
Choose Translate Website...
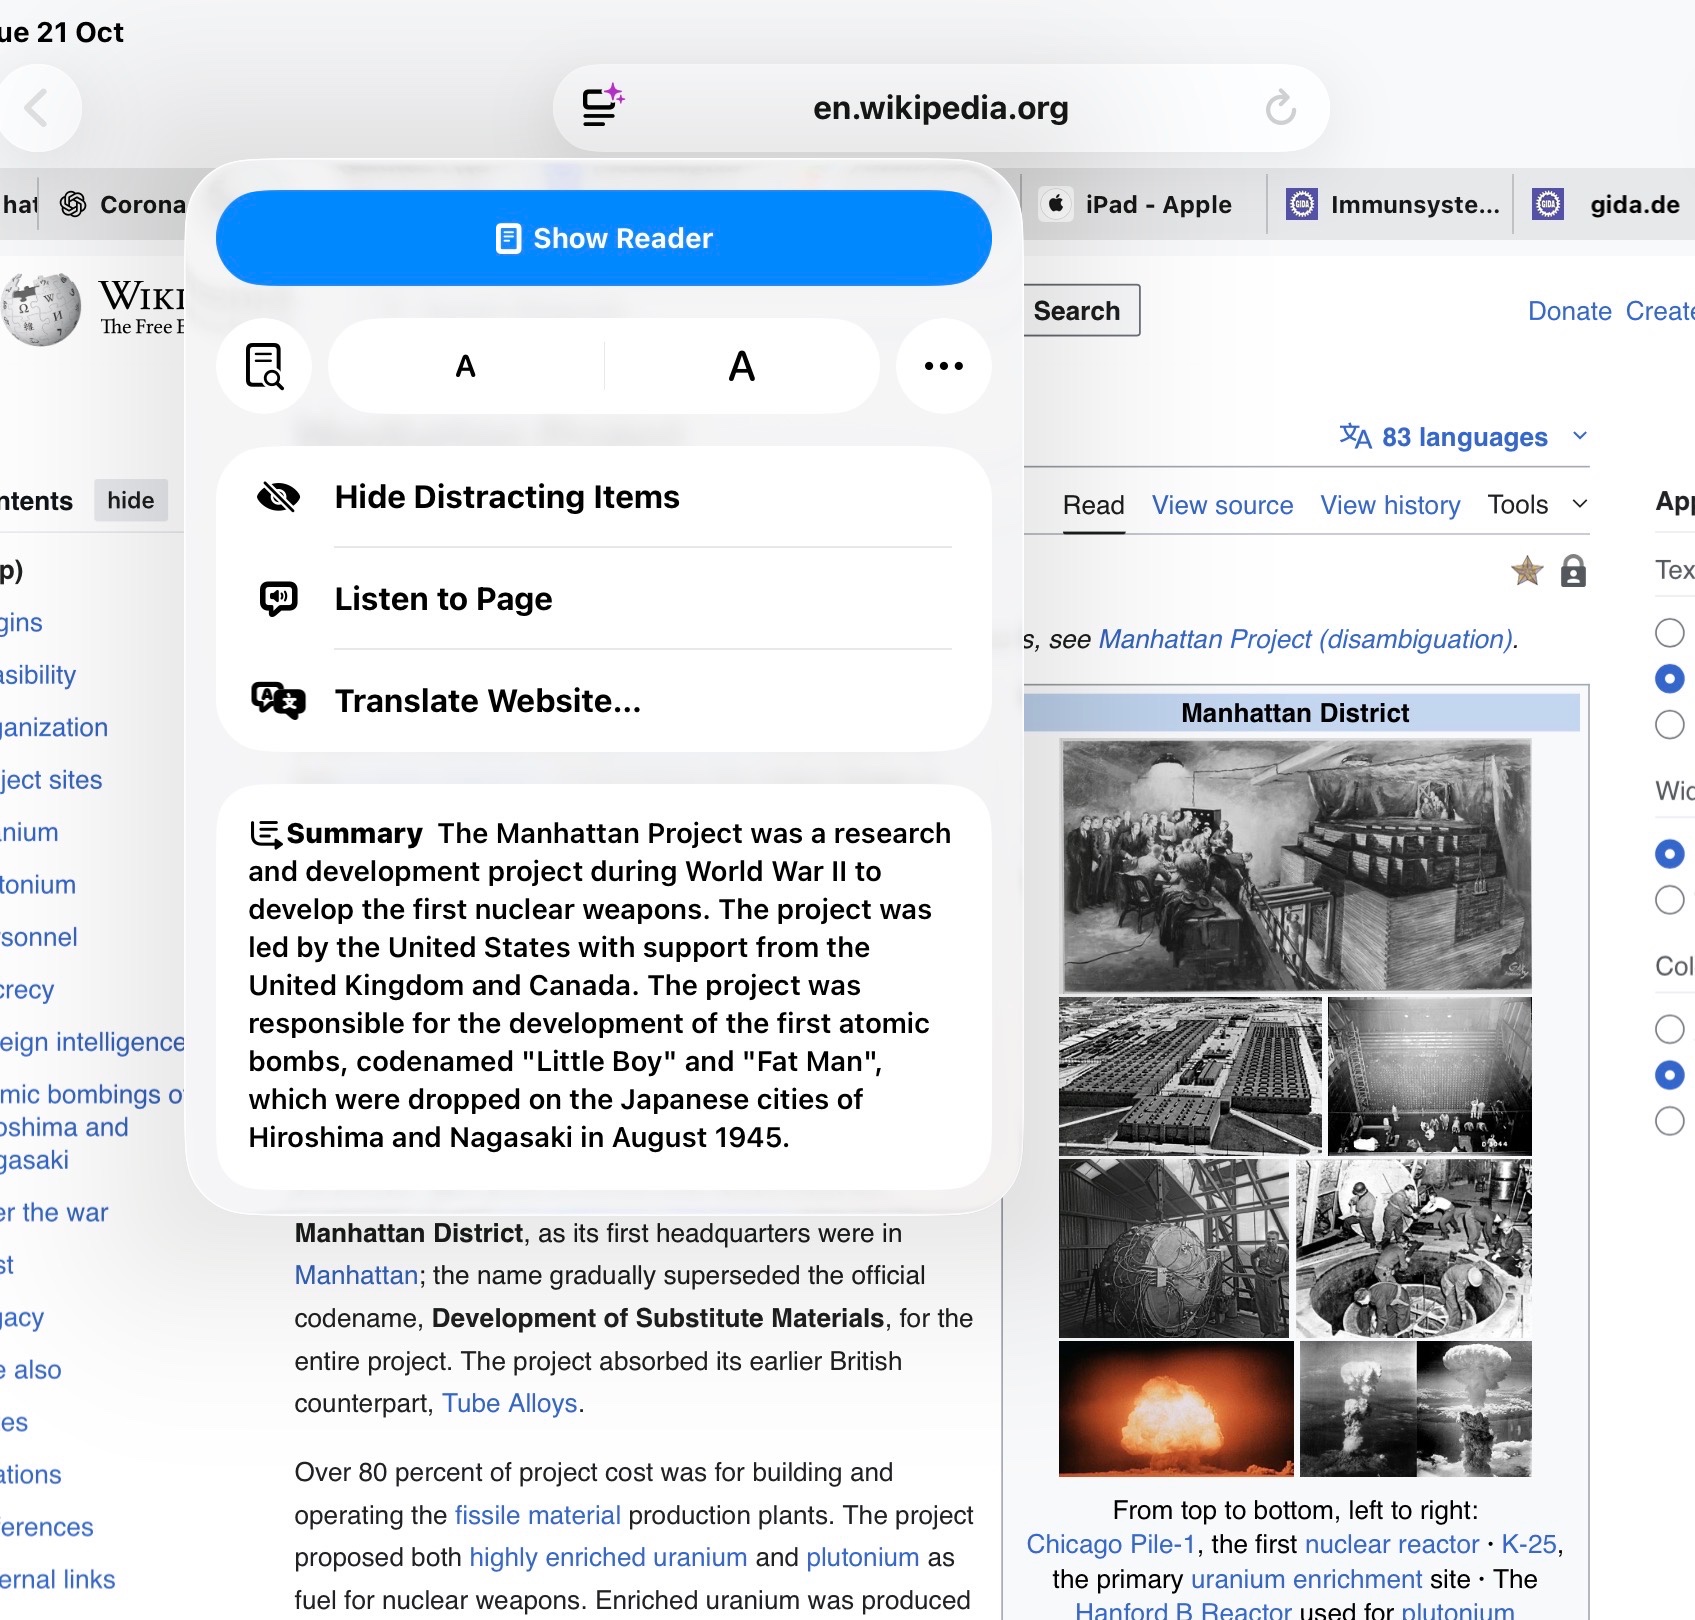(x=604, y=701)
